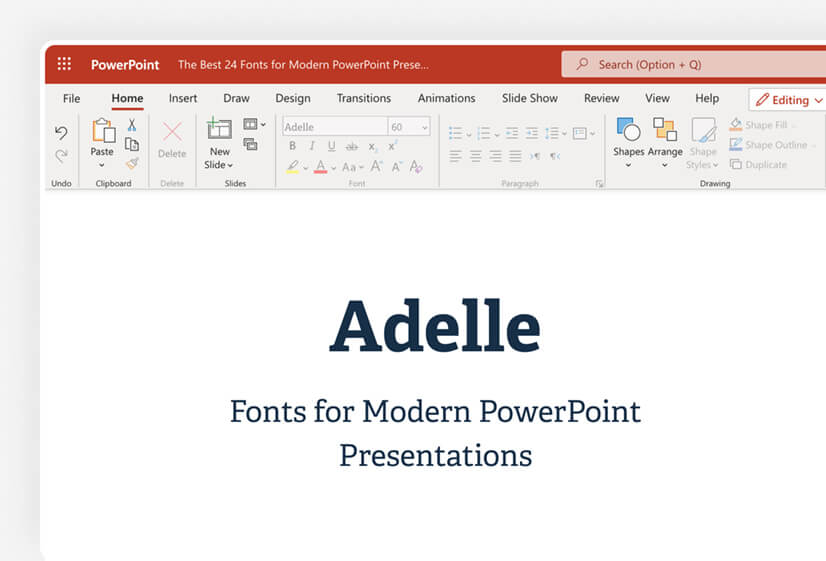Open the File menu

72,99
